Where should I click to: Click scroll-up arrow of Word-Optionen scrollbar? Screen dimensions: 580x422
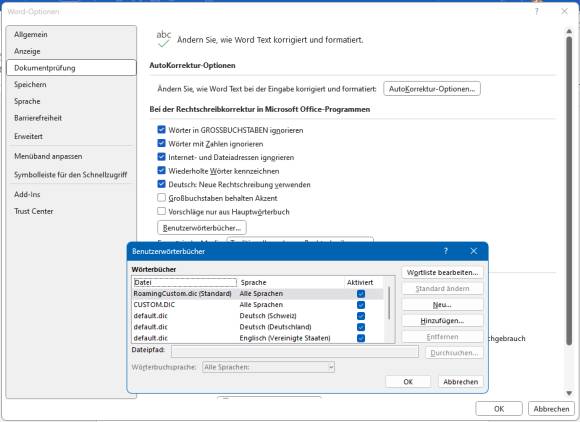(569, 31)
